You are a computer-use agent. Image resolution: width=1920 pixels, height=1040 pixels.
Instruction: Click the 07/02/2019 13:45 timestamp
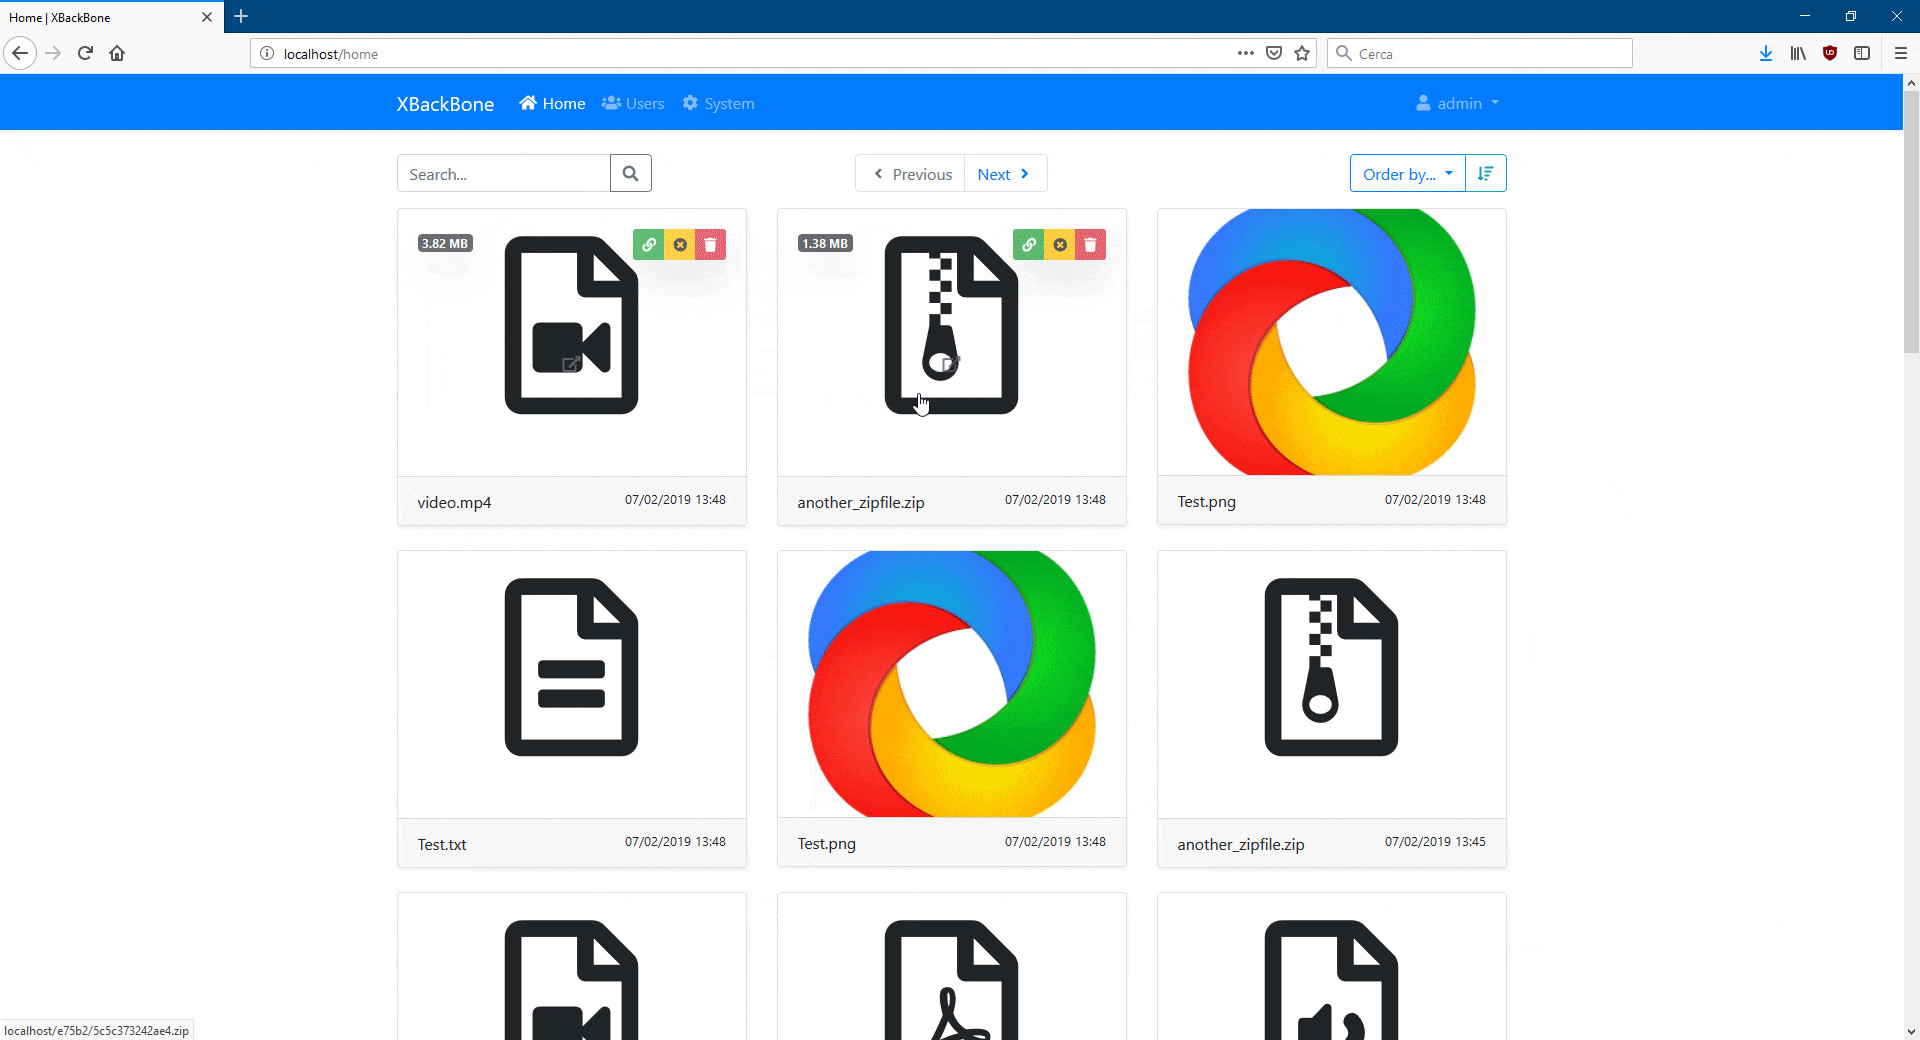1435,841
